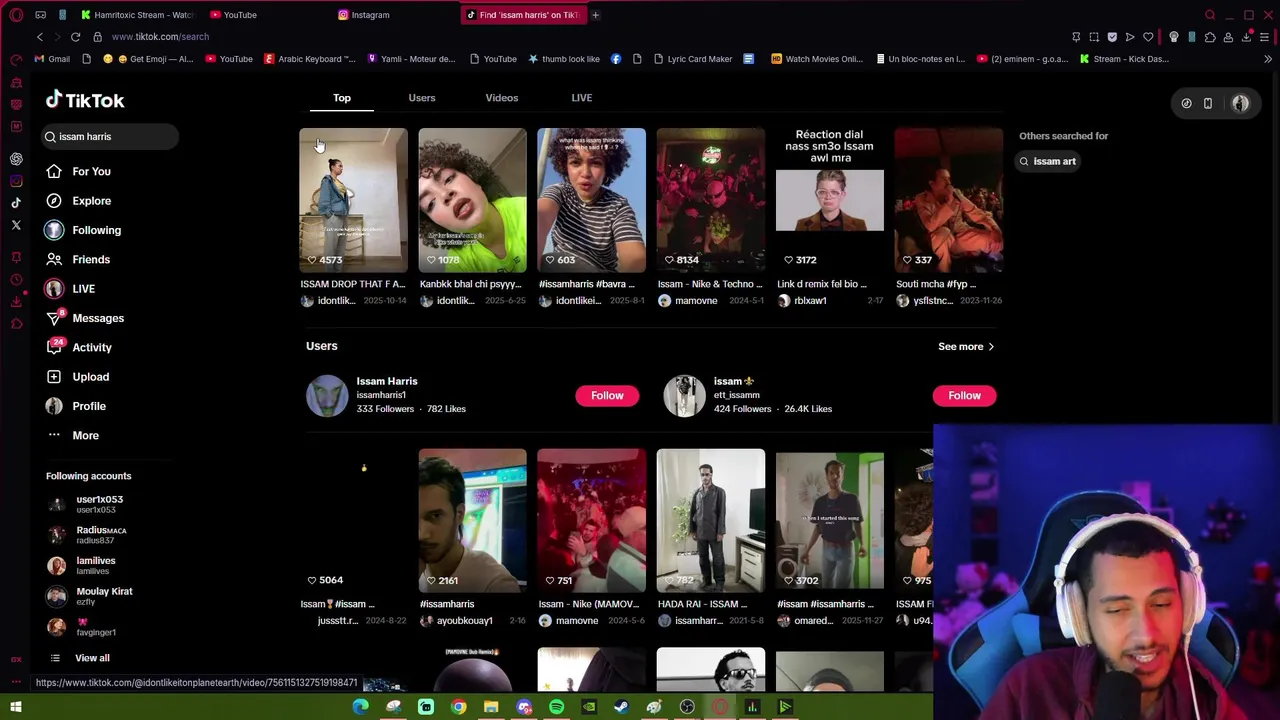Open the browser snapshot tool icon
This screenshot has height=720, width=1280.
[x=1094, y=37]
